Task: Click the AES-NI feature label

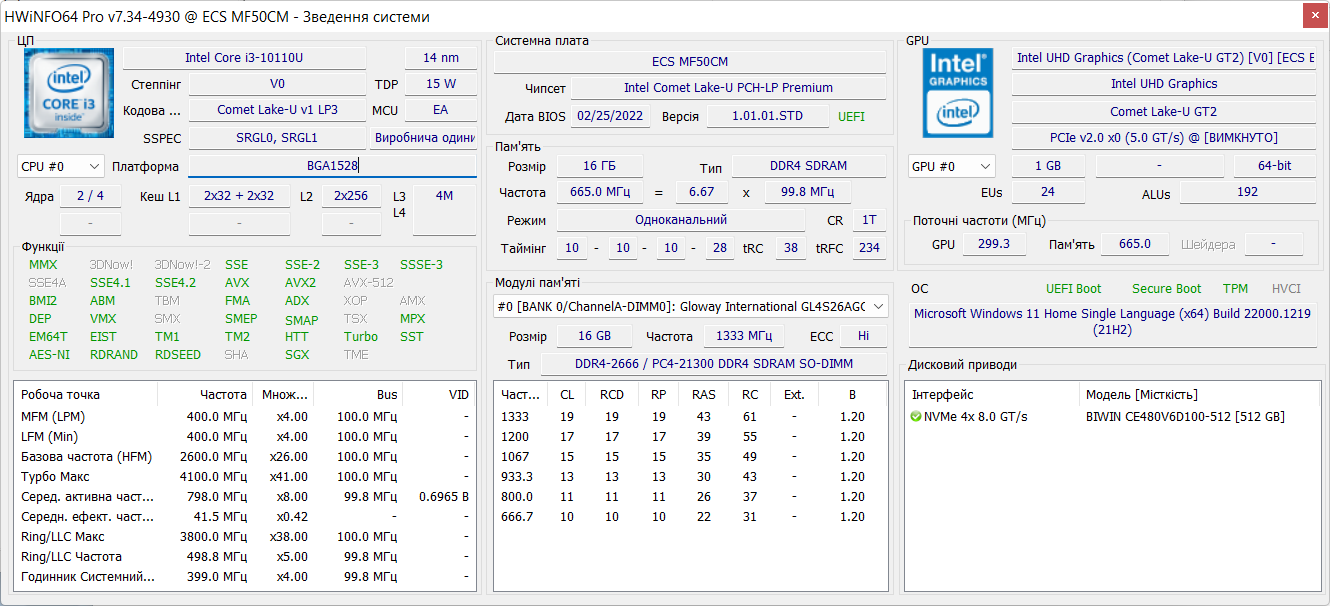Action: tap(50, 355)
